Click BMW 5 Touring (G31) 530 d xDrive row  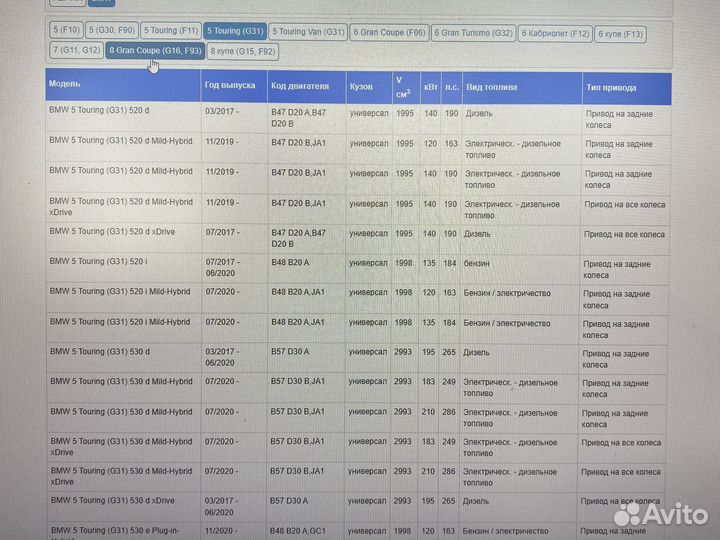point(112,500)
